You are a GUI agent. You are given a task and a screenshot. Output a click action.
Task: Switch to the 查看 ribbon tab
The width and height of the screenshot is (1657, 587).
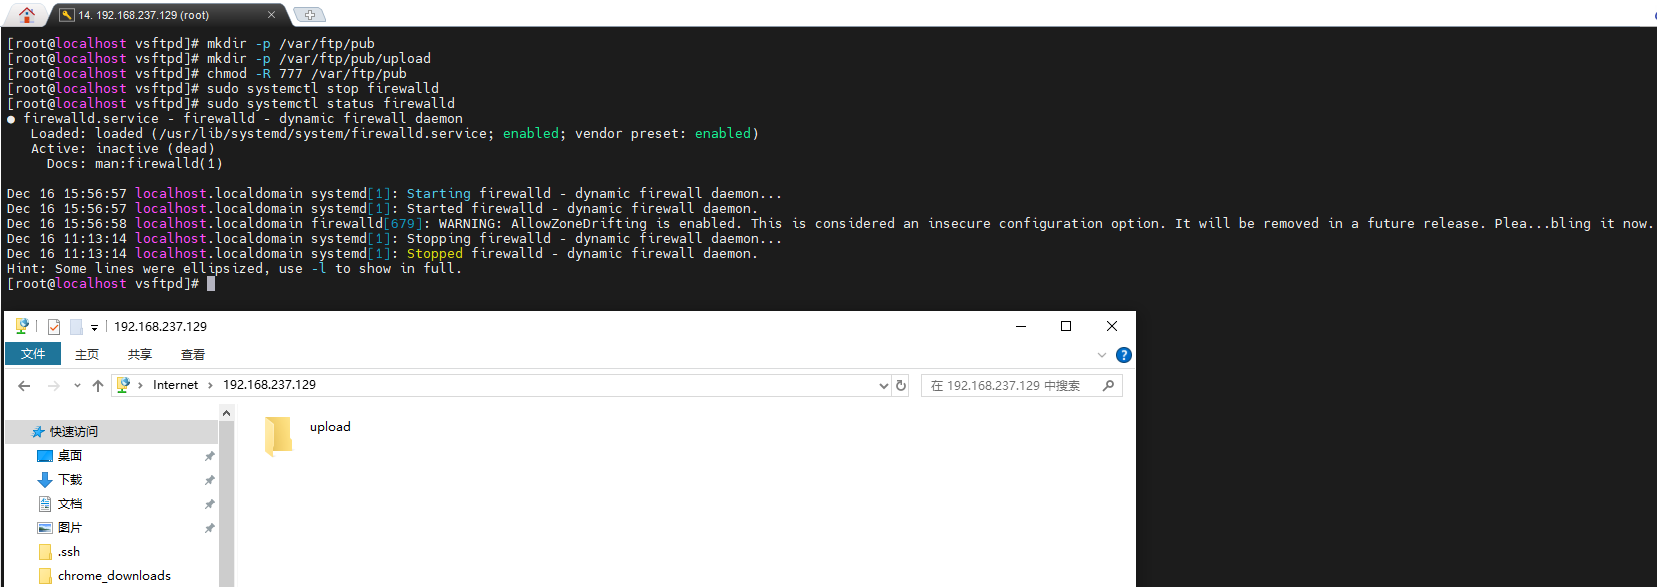[x=192, y=355]
